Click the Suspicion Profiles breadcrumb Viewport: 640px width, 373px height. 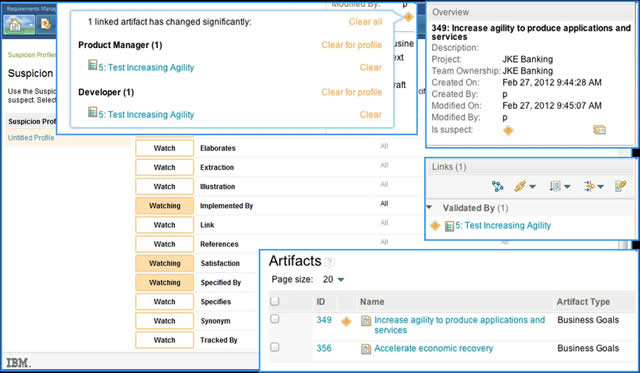(32, 55)
